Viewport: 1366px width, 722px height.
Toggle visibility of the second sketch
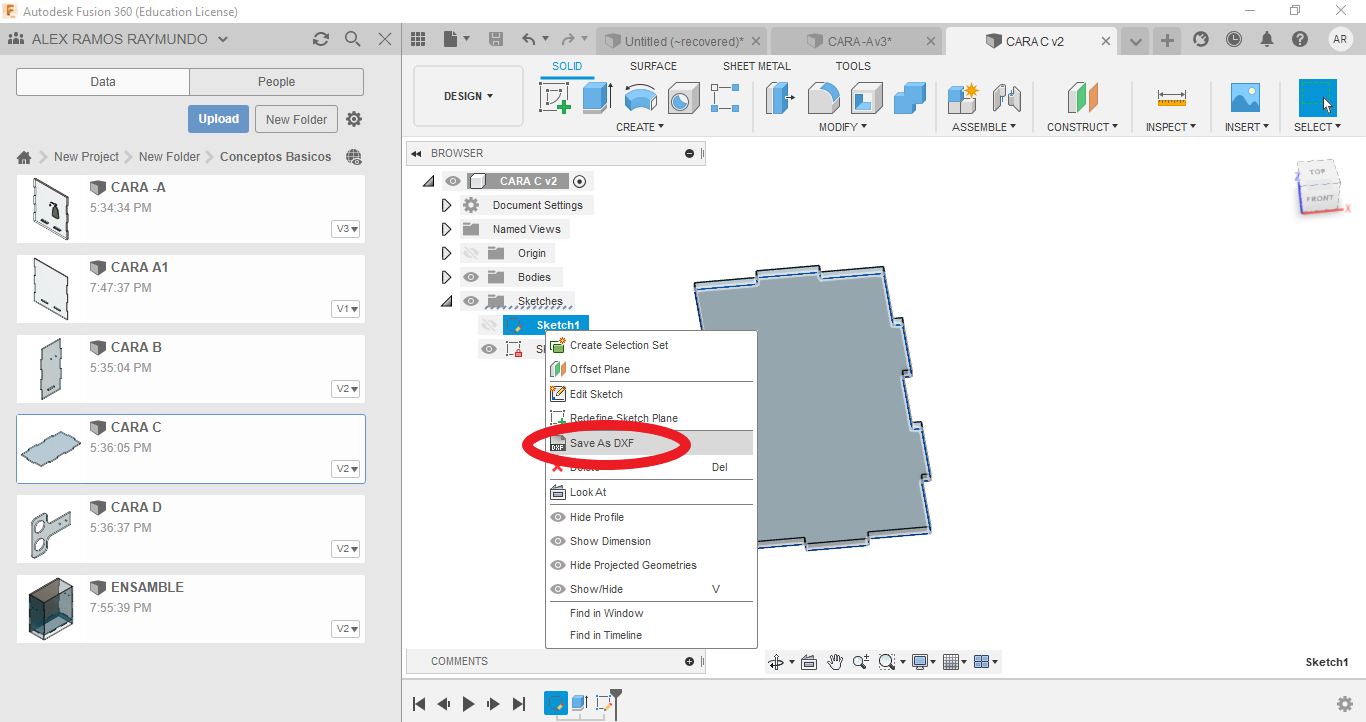489,349
